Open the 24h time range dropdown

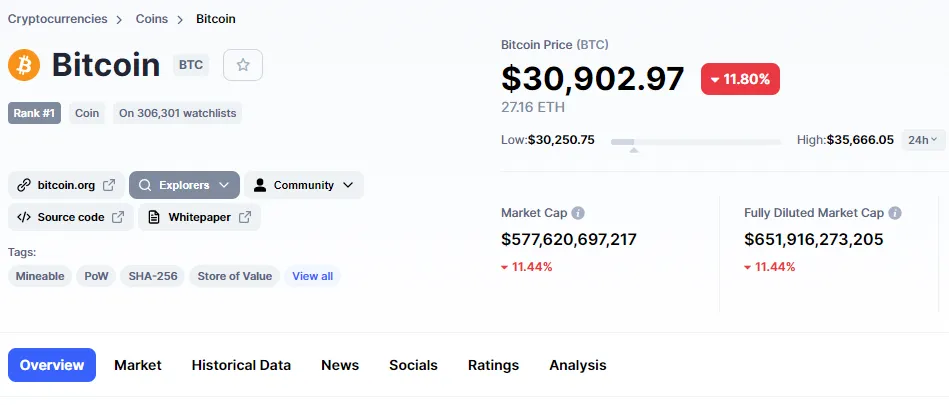pyautogui.click(x=923, y=140)
